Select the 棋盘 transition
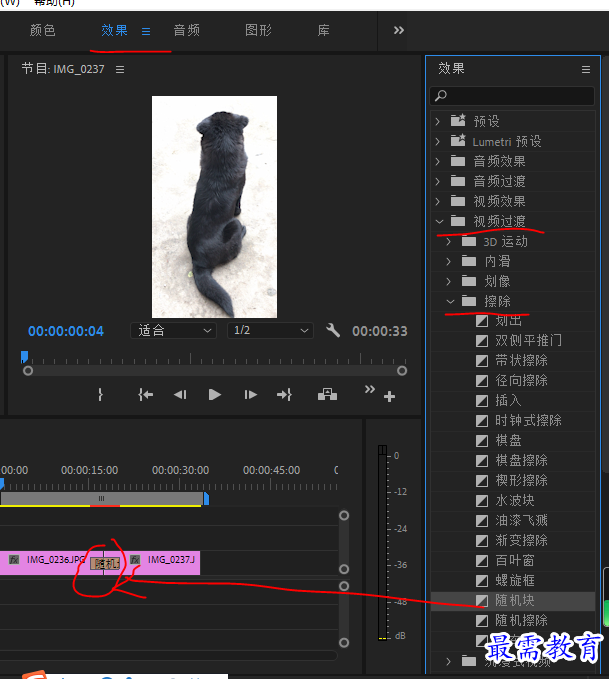This screenshot has width=609, height=679. [509, 440]
